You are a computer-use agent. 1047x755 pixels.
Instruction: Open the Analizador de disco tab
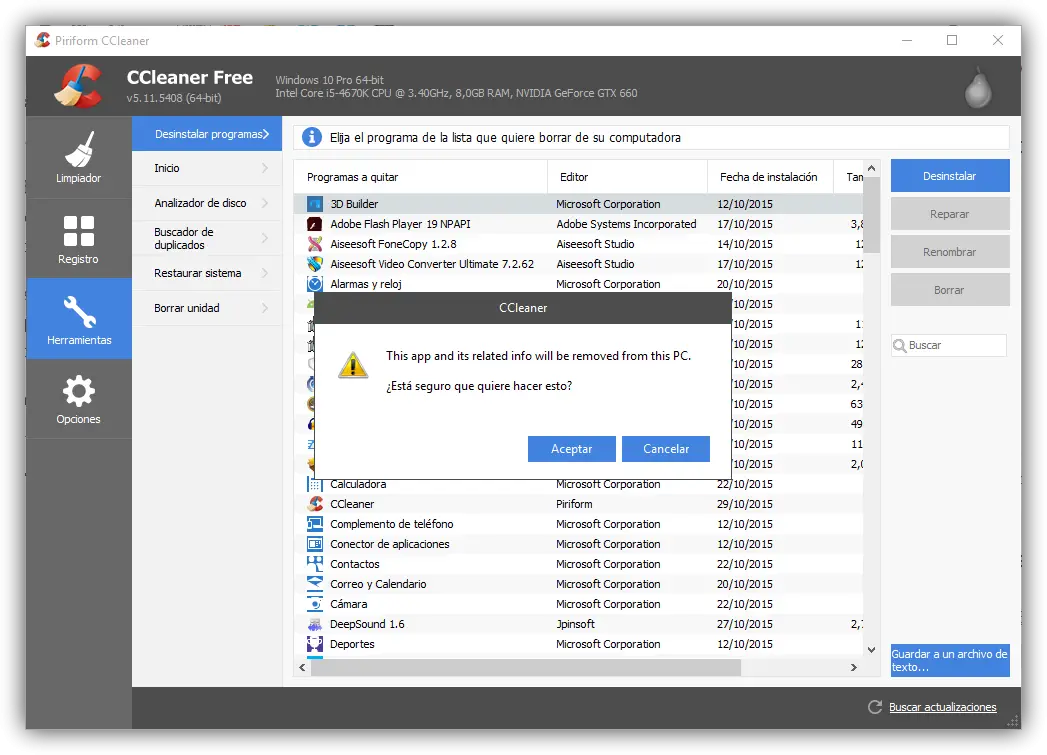(207, 203)
